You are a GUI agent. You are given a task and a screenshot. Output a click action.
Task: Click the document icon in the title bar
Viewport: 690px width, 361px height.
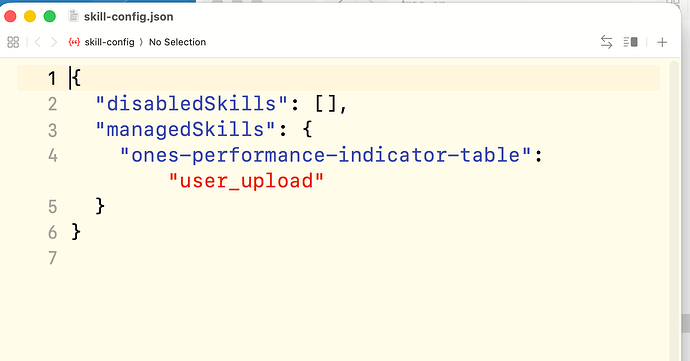point(73,16)
